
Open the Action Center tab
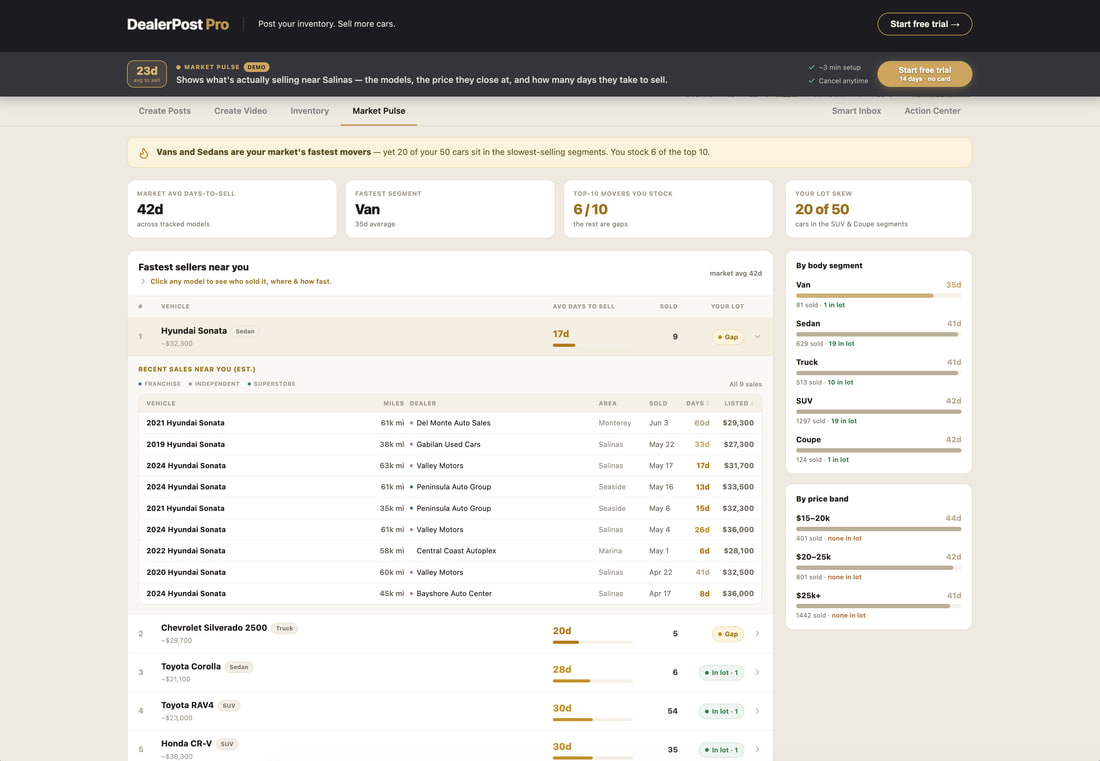932,111
